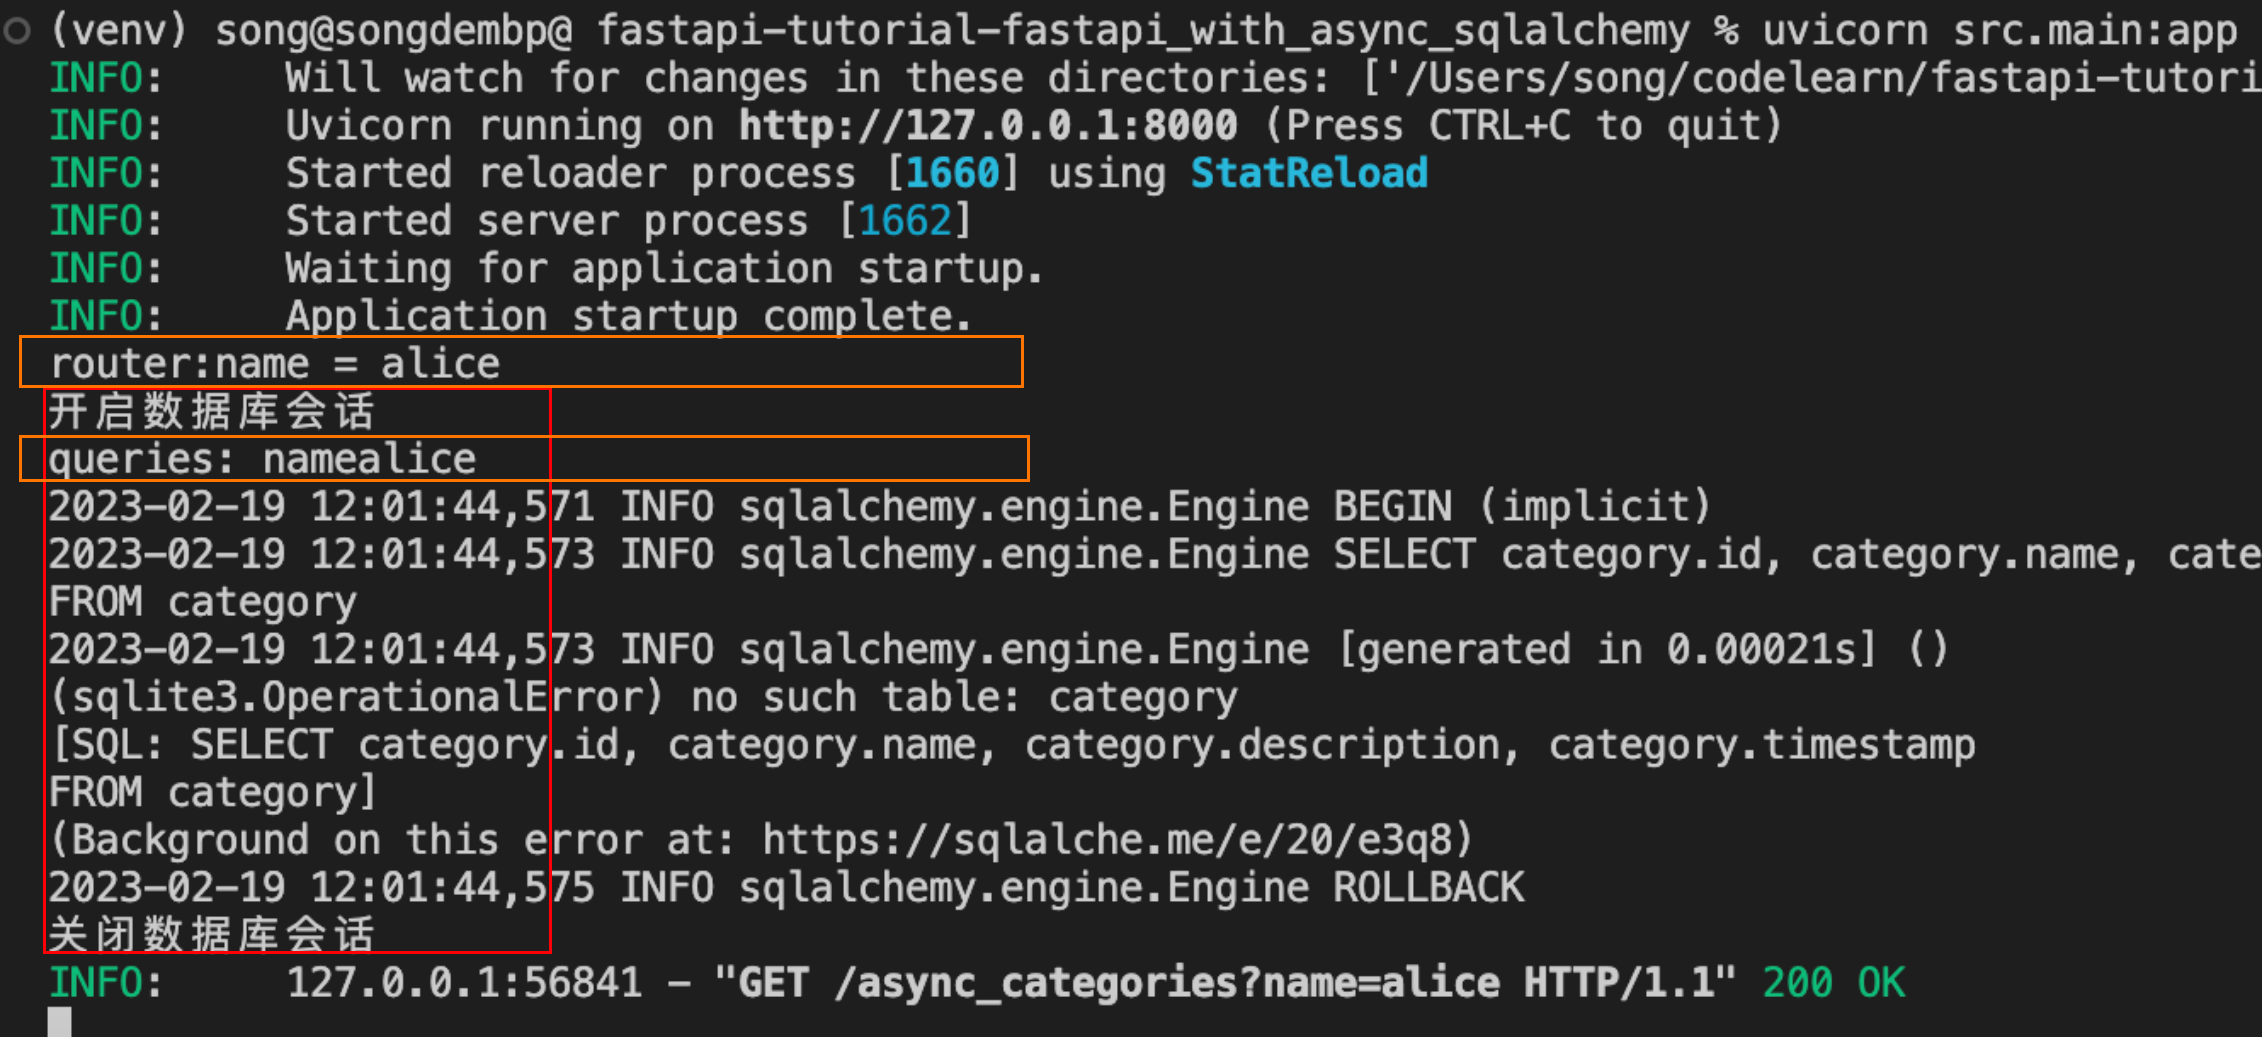Click the terminal prompt circle indicator

tap(17, 32)
